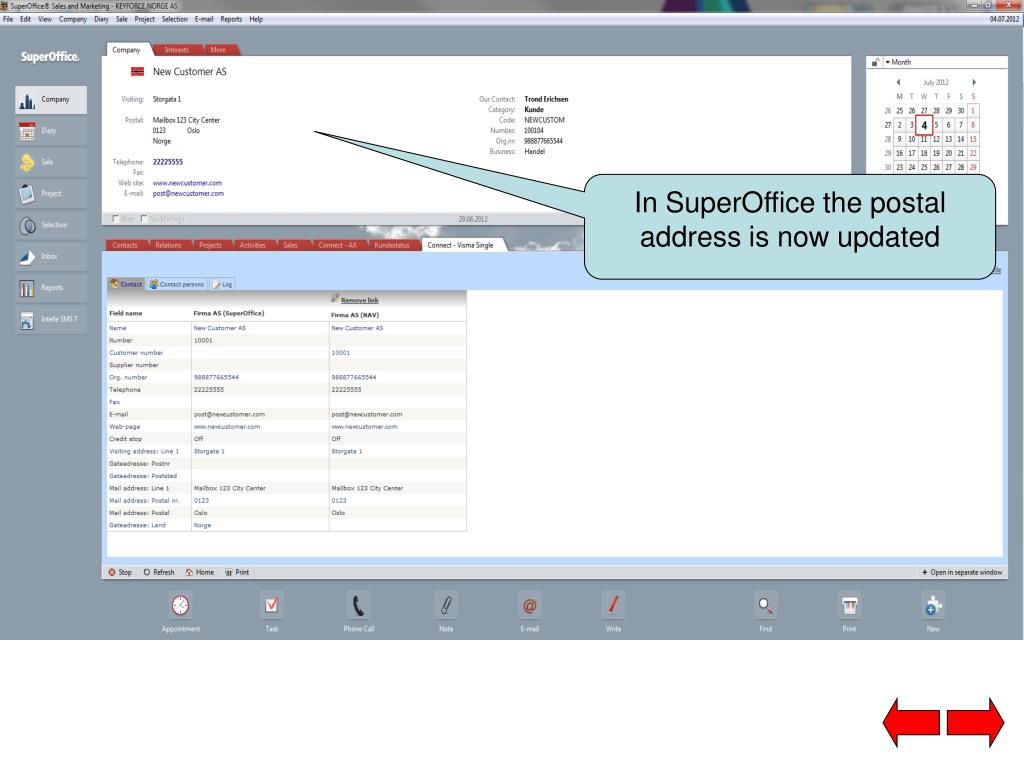Click the Remove link button

tap(360, 300)
